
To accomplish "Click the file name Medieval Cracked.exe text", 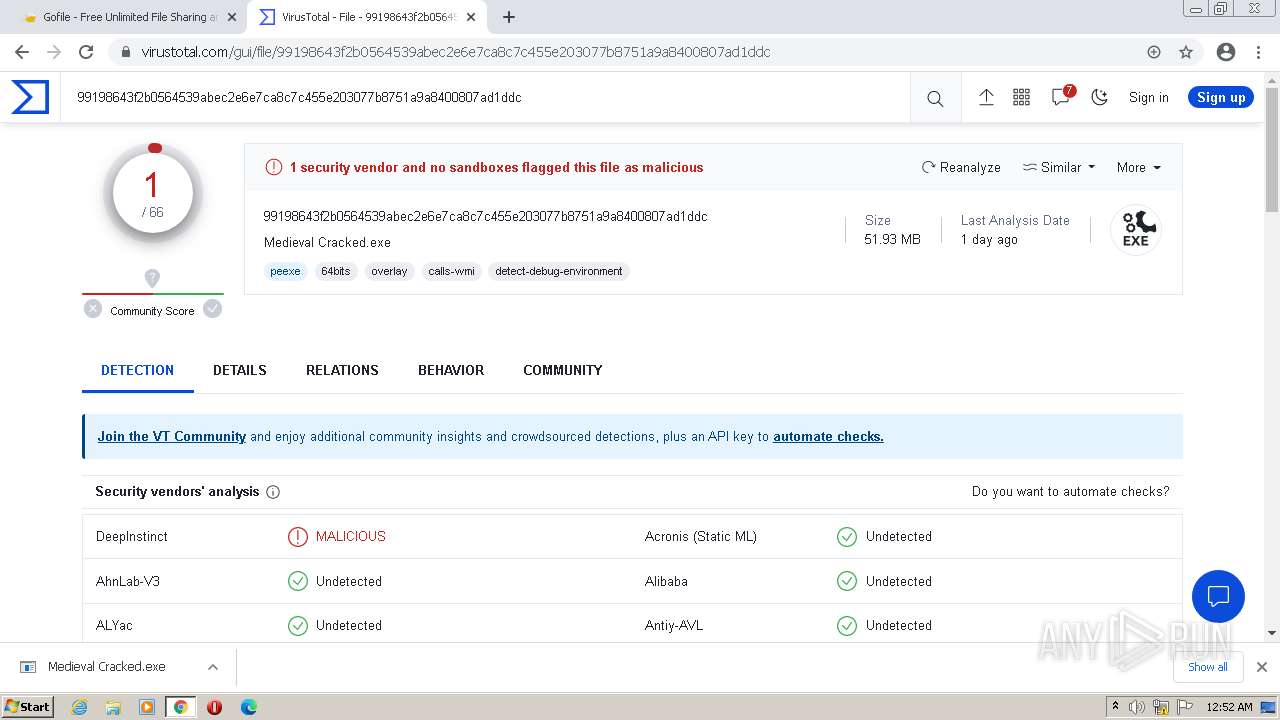I will (327, 242).
